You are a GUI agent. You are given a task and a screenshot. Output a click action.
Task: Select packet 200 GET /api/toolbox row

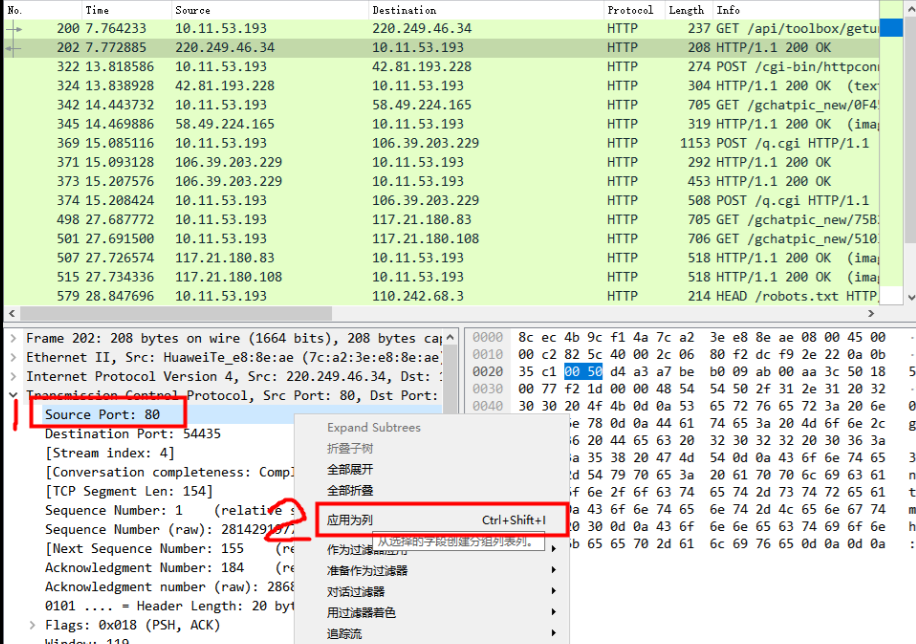pos(441,29)
